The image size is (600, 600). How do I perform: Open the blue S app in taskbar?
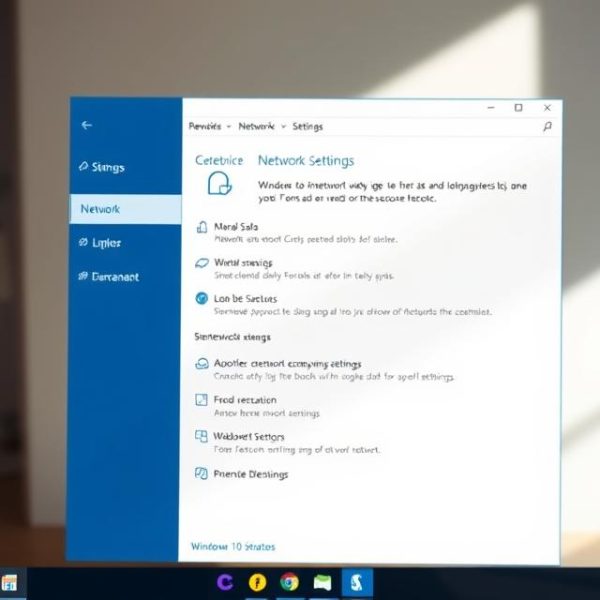(x=357, y=582)
